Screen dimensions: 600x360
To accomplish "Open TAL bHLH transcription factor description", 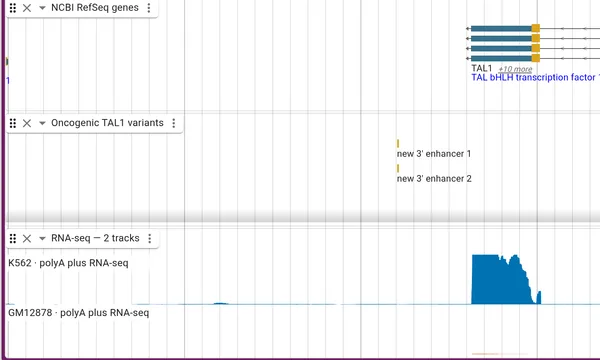I will click(535, 78).
